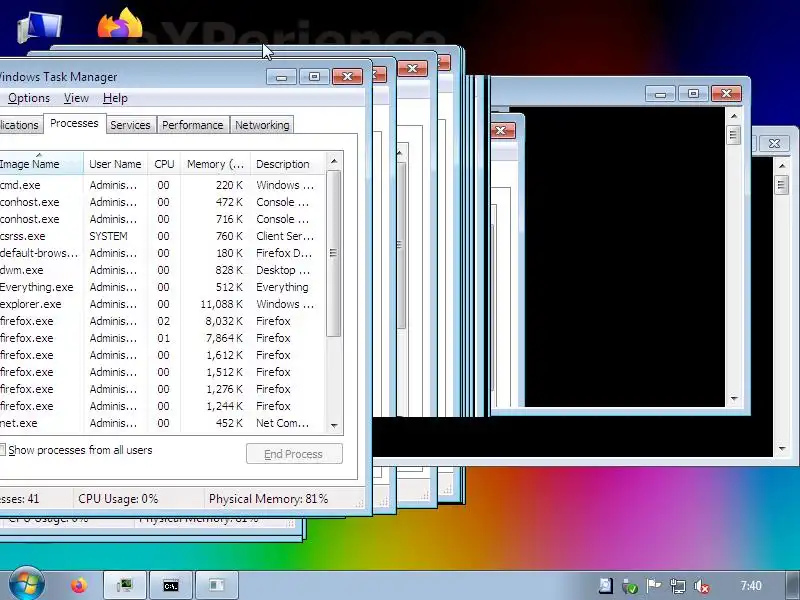This screenshot has width=800, height=600.
Task: Click process list scroll down arrow
Action: click(x=334, y=426)
